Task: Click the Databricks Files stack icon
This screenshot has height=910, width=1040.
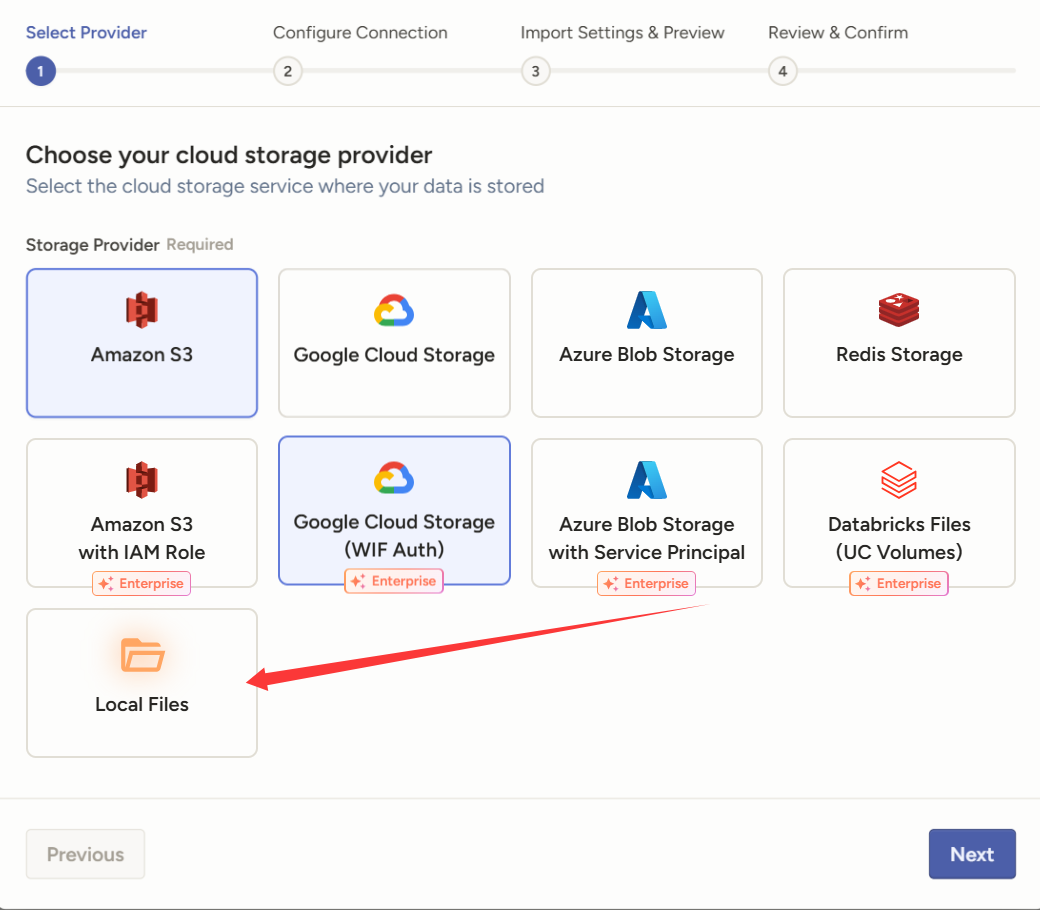Action: point(899,480)
